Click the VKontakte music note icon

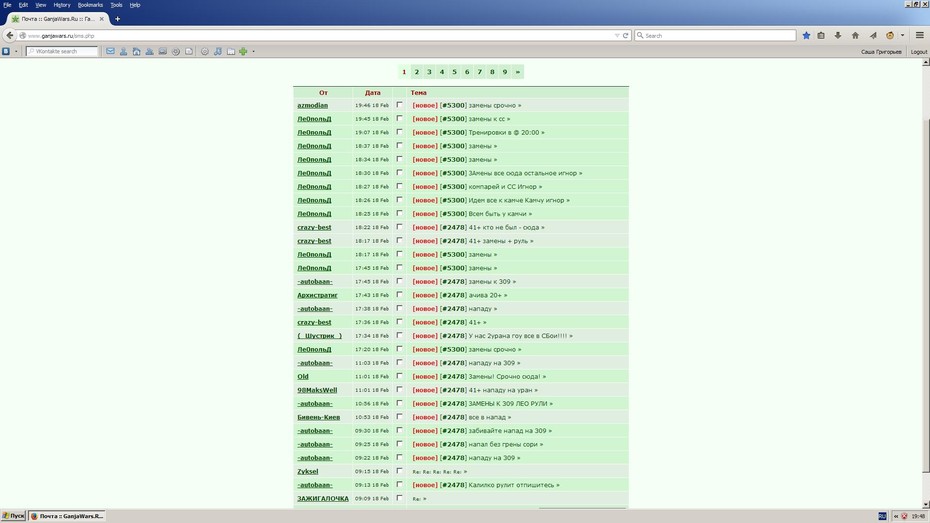point(218,52)
